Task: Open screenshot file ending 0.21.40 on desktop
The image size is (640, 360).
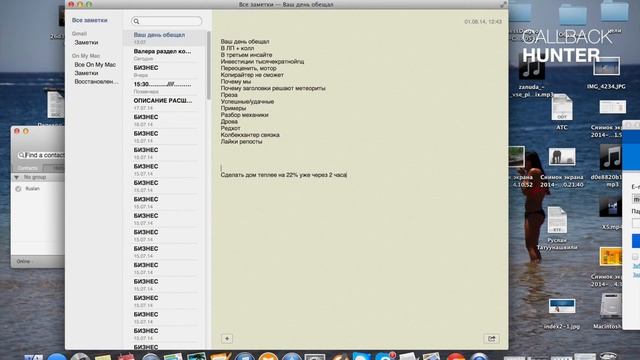Action: tap(562, 157)
